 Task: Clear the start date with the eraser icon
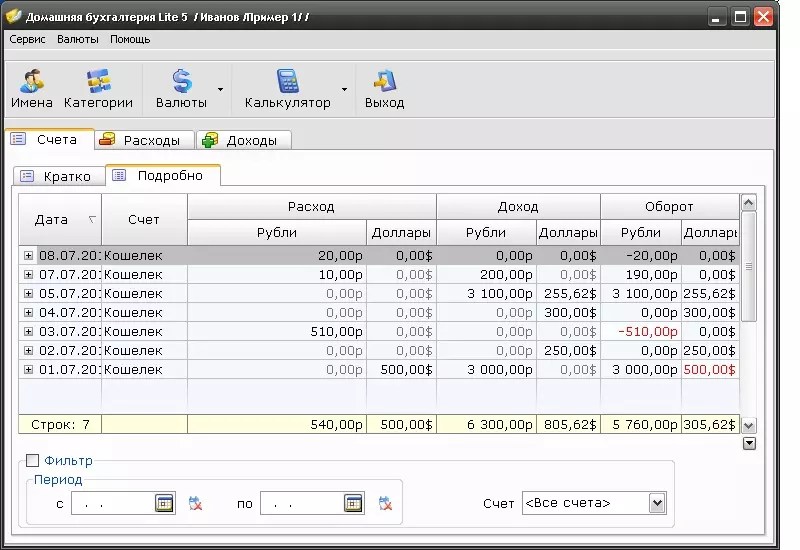pos(195,504)
